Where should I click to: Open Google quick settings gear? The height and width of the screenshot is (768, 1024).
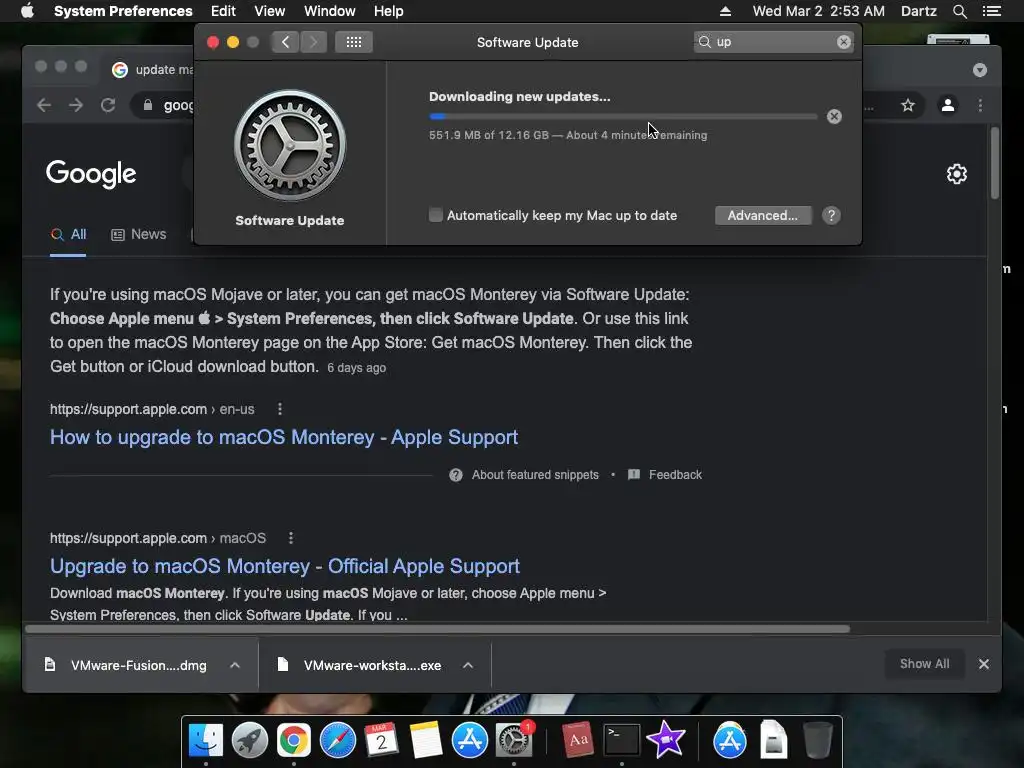coord(957,174)
